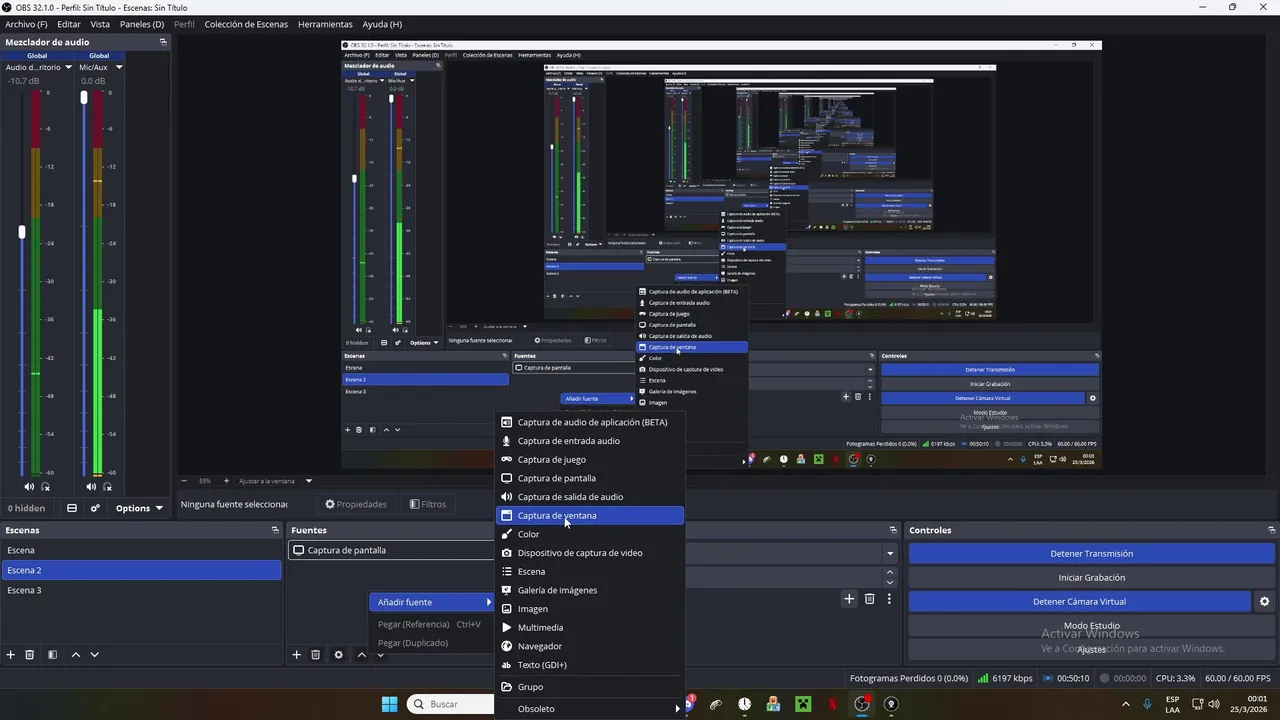Add a source with plus icon in Fuentes

click(x=296, y=654)
